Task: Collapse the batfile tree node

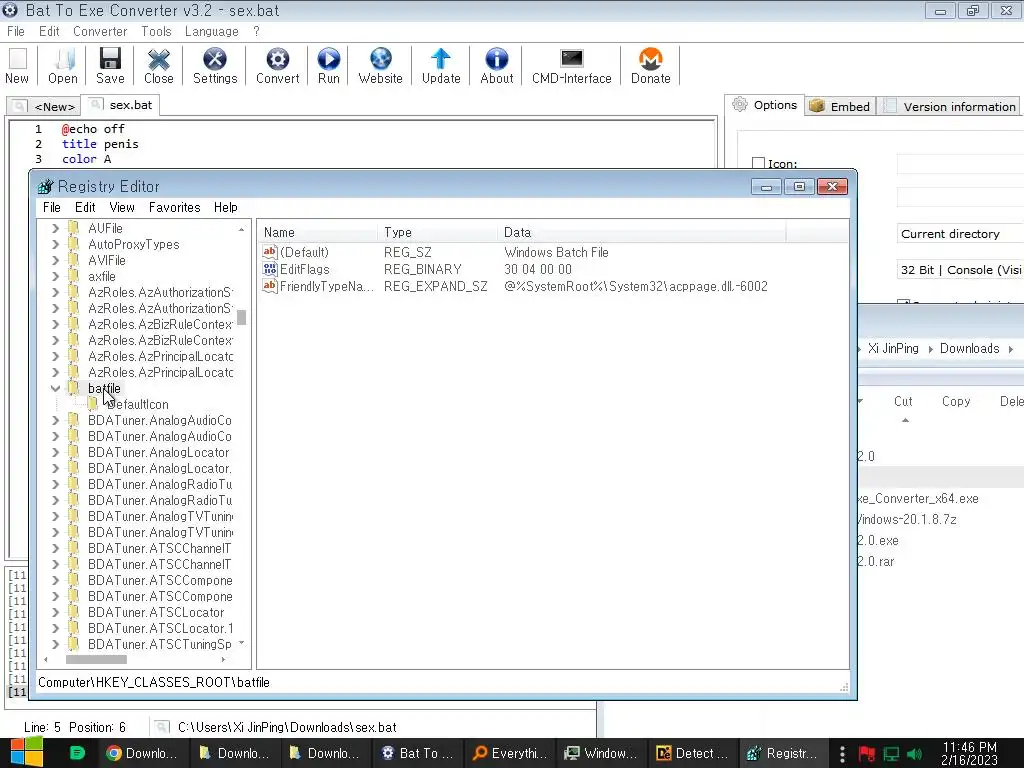Action: tap(56, 389)
